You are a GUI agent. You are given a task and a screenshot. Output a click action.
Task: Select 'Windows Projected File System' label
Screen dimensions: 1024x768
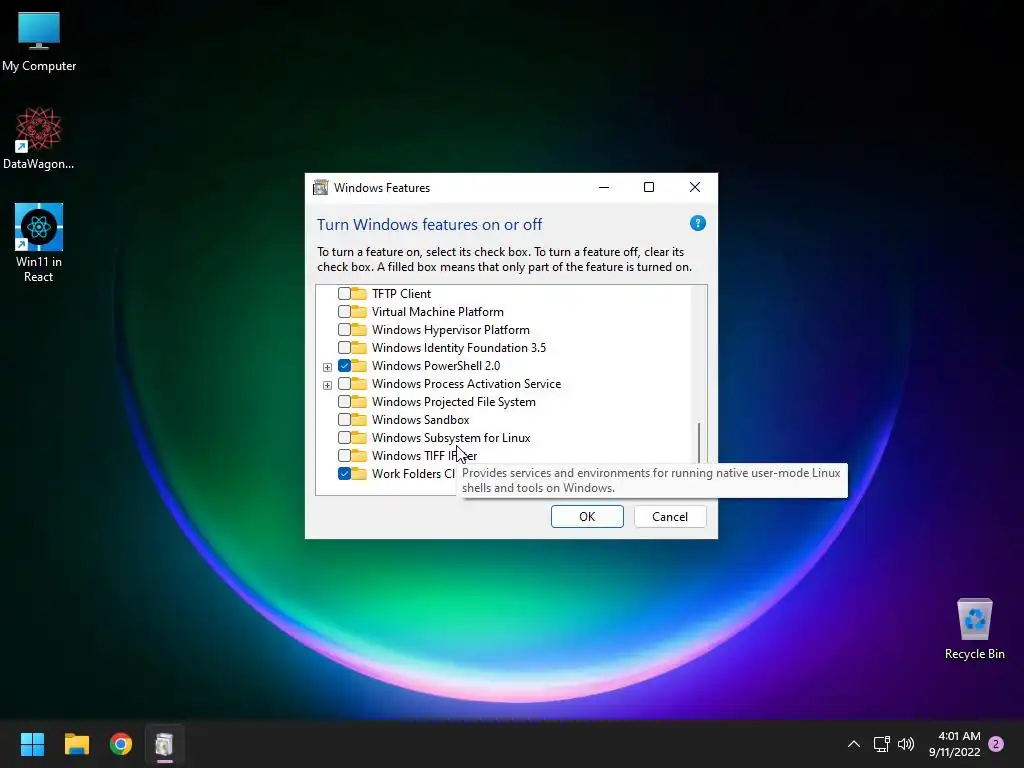point(454,402)
